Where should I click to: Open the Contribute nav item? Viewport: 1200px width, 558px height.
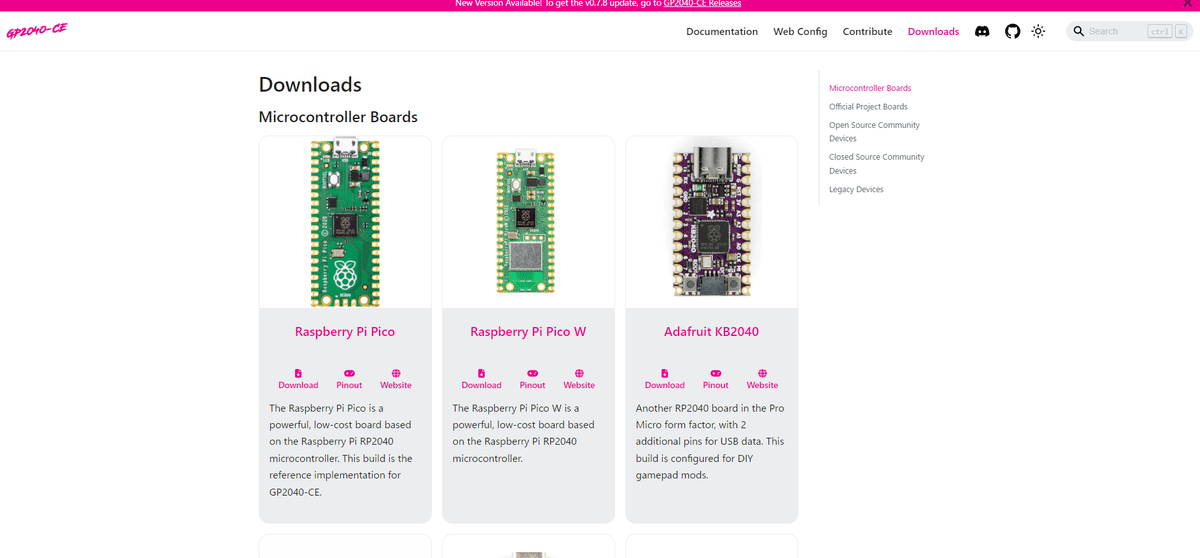point(867,31)
